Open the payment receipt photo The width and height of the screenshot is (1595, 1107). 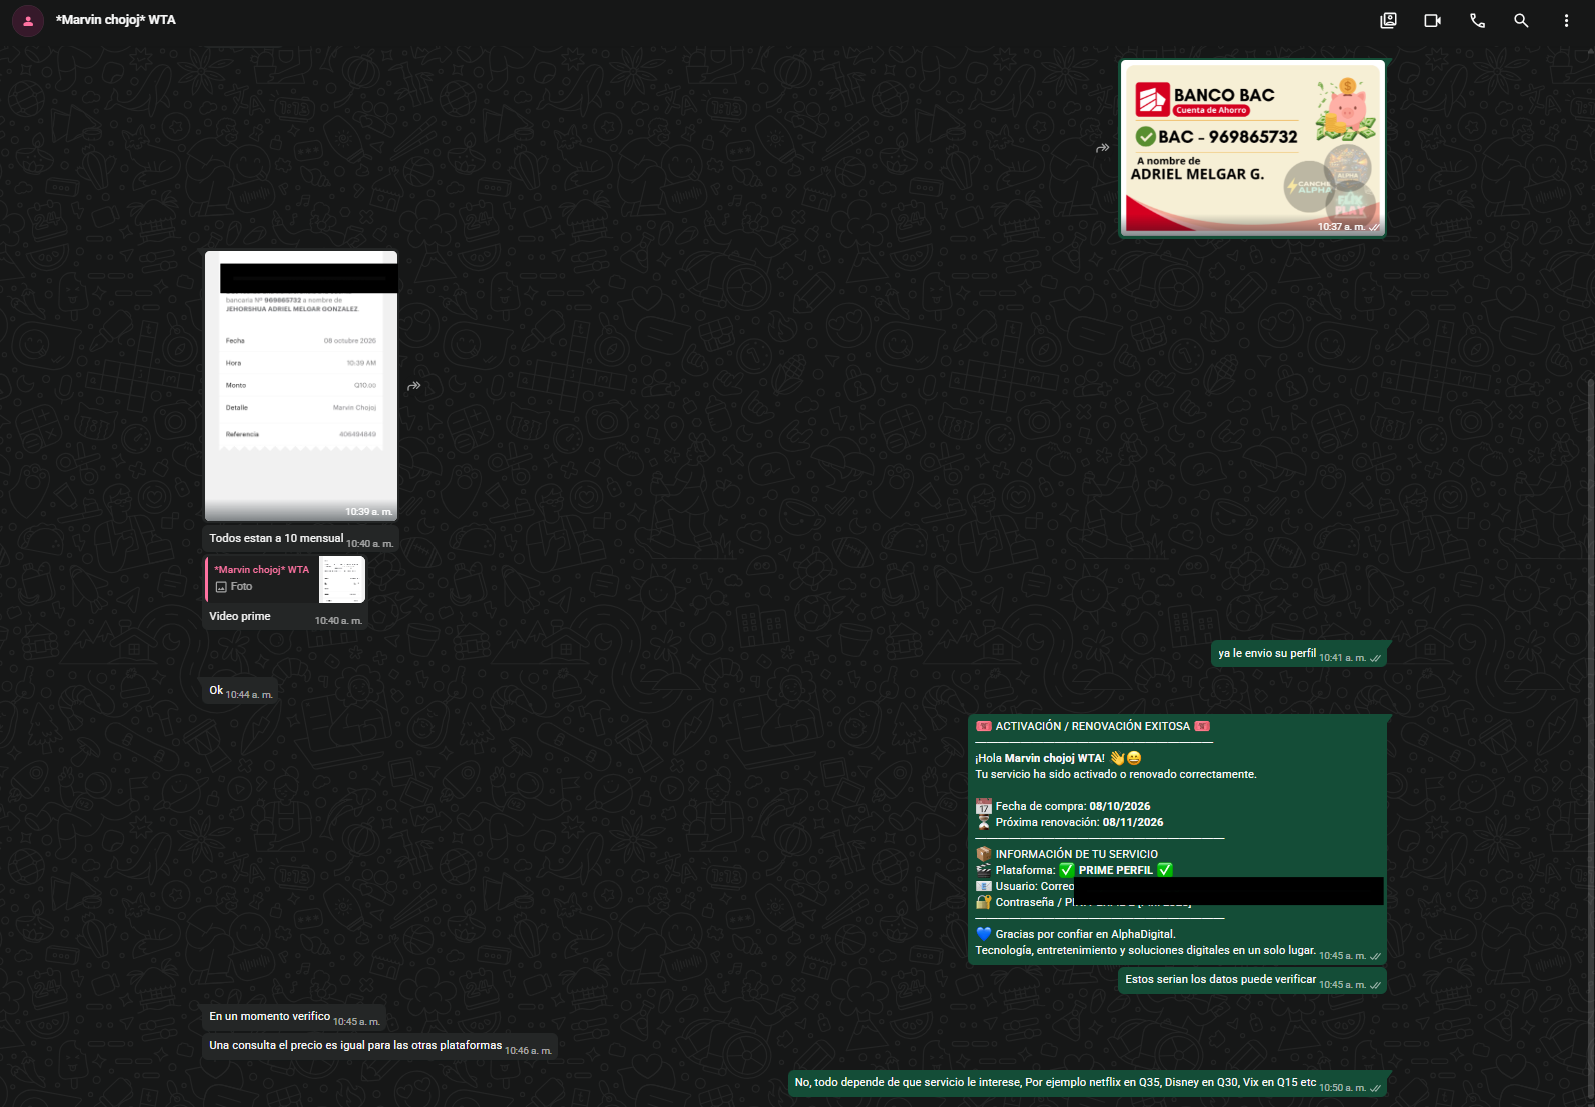(x=301, y=386)
